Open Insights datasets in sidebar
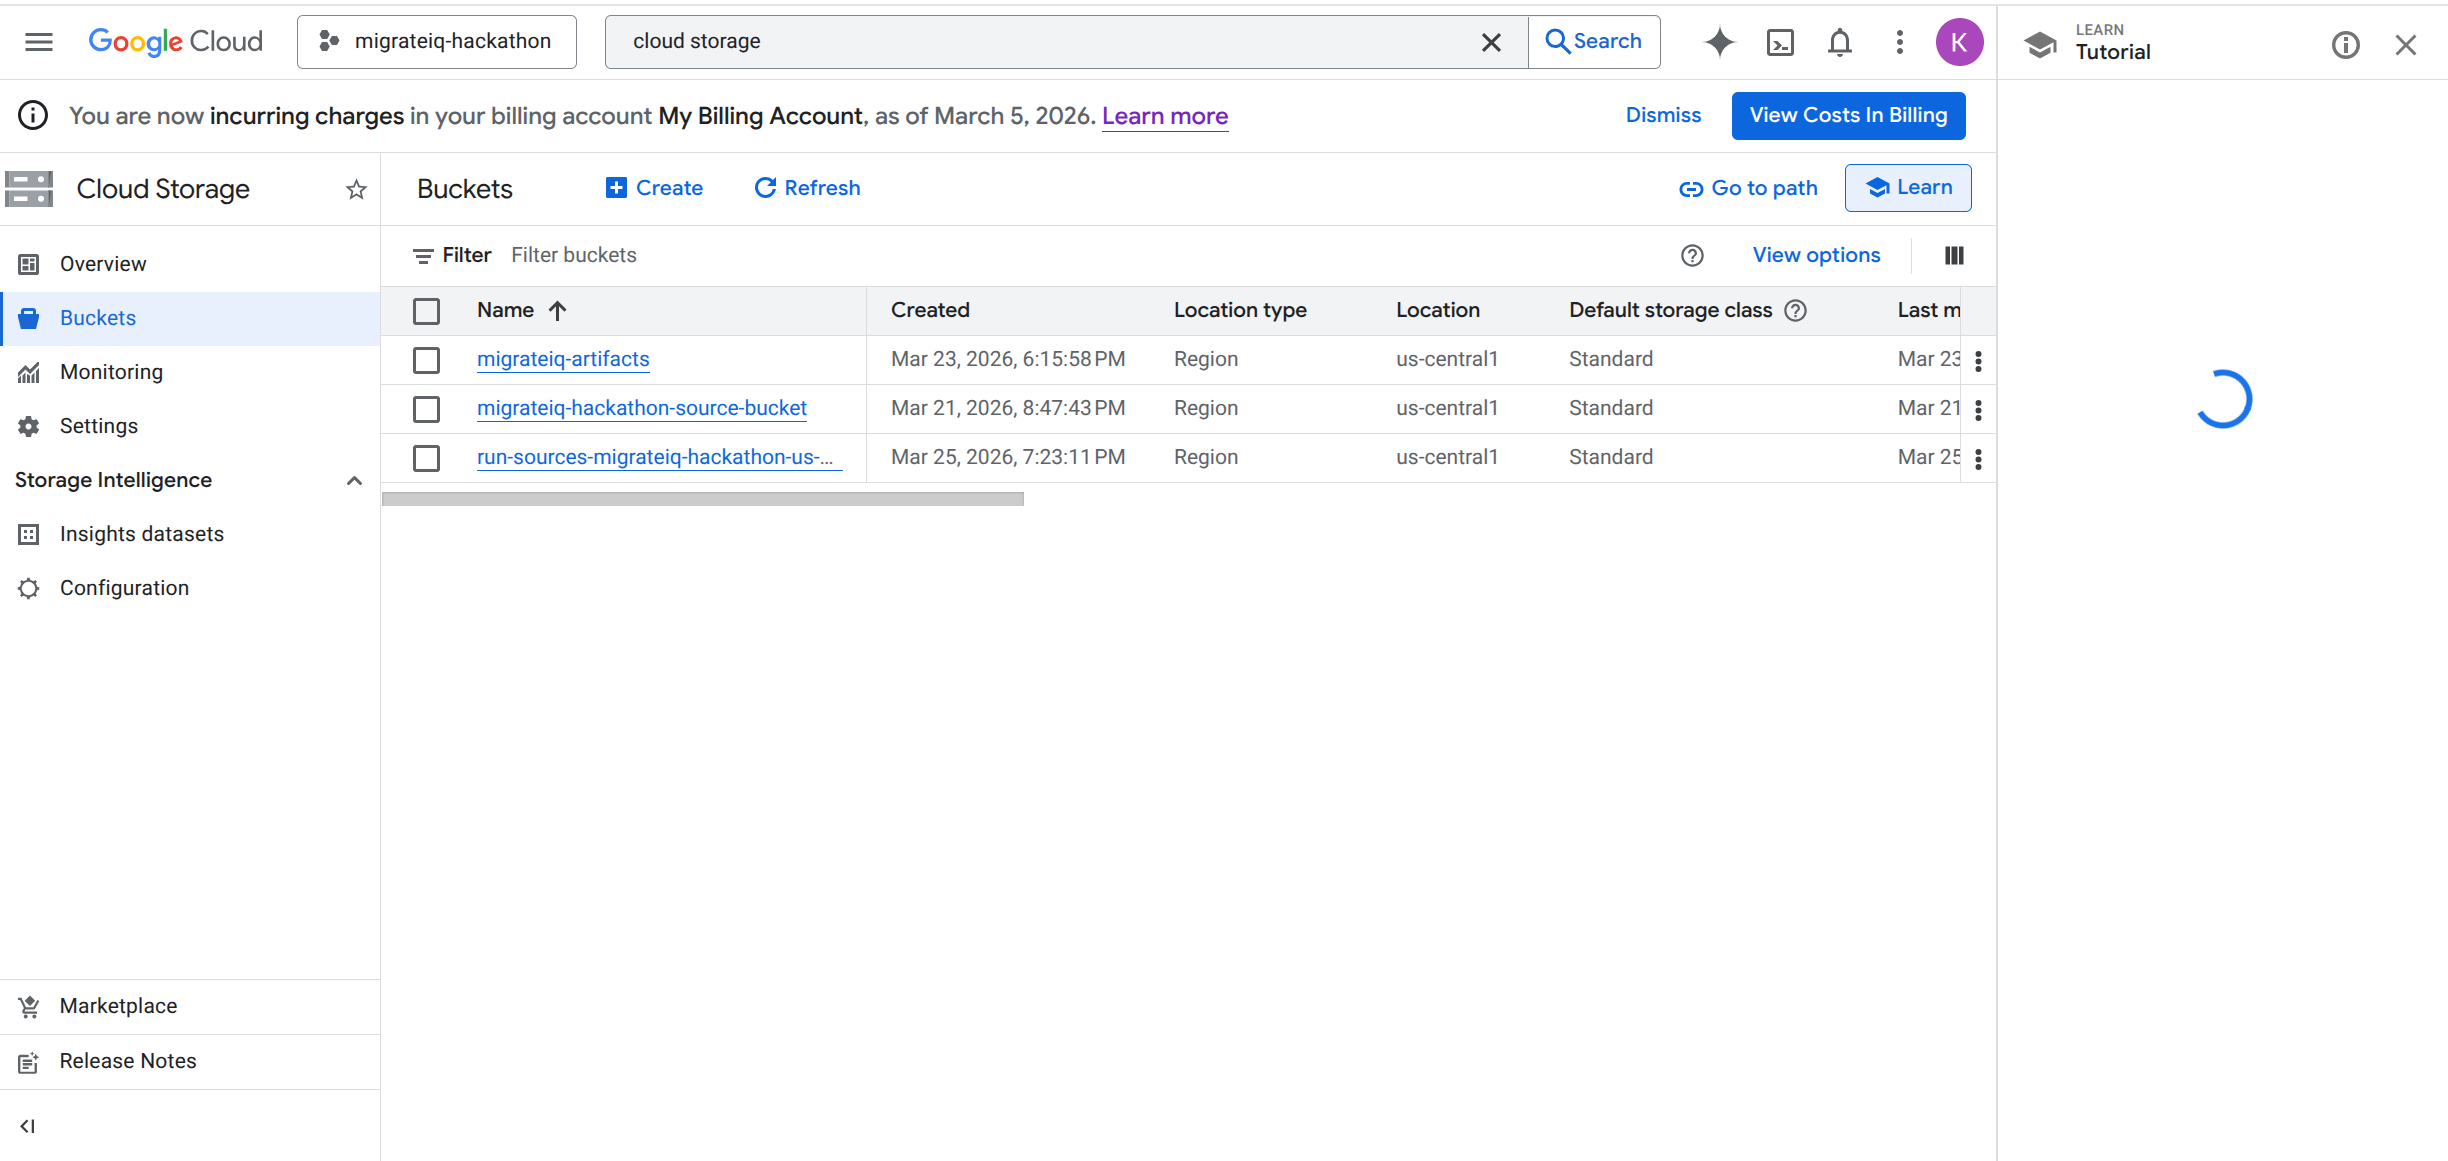Screen dimensions: 2448x1161 click(141, 534)
